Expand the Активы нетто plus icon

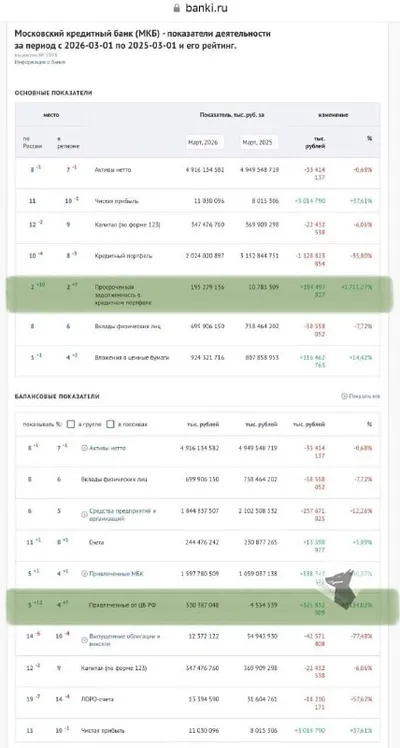tap(84, 448)
